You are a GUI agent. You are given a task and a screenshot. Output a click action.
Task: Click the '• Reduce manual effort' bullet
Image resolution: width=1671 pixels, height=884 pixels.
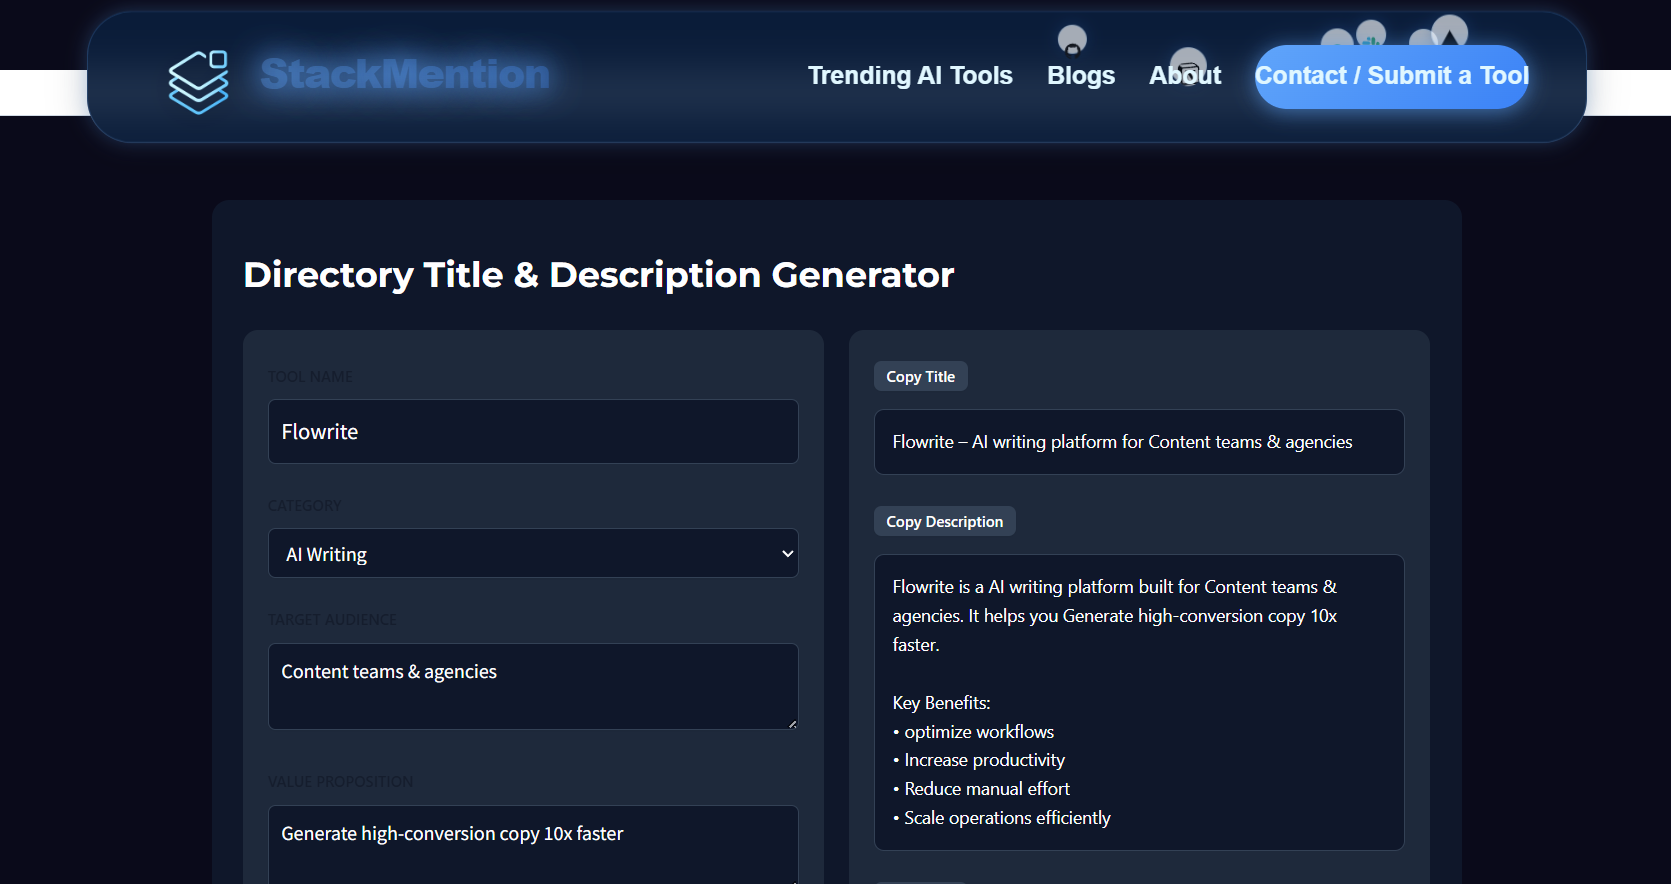tap(981, 789)
